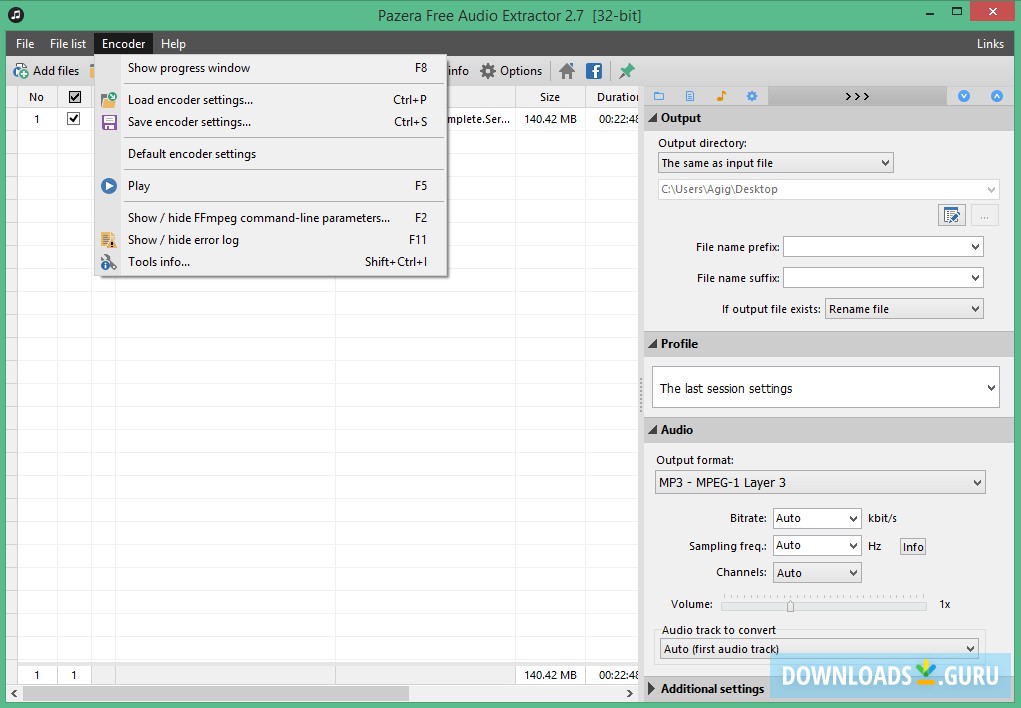Click the Add files button
This screenshot has height=708, width=1021.
[x=46, y=71]
